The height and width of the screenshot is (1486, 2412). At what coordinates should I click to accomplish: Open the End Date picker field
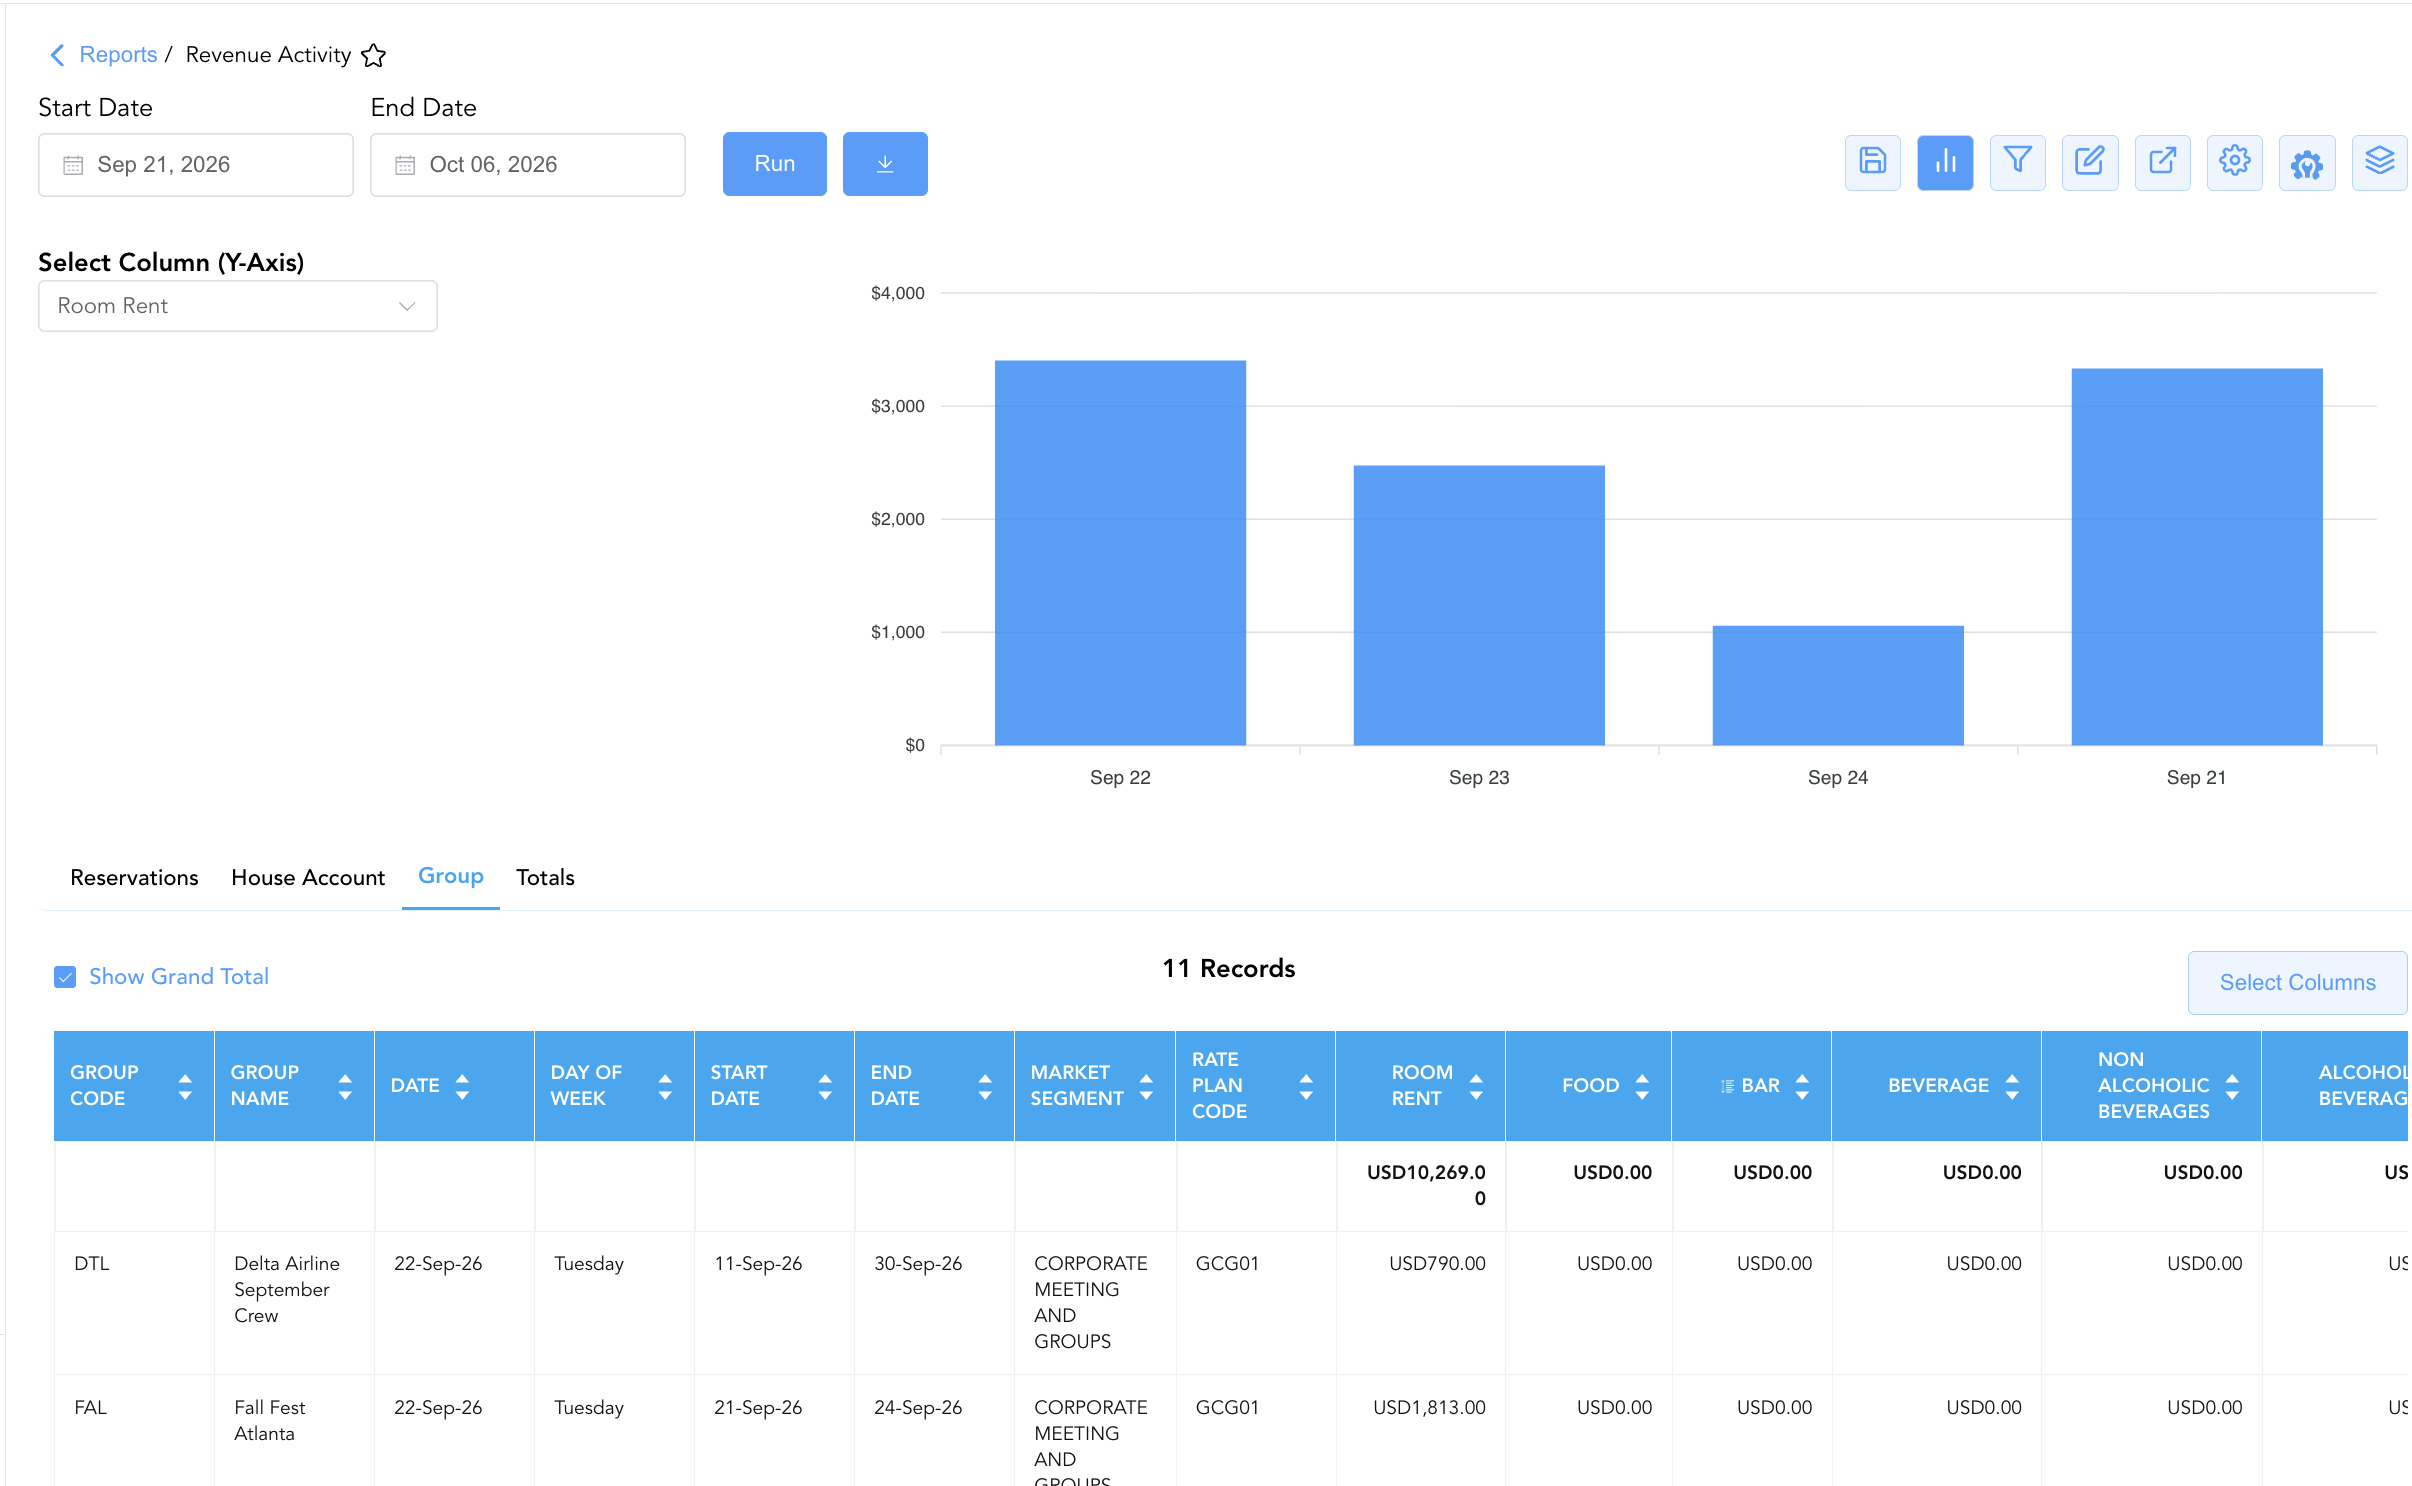pyautogui.click(x=527, y=165)
